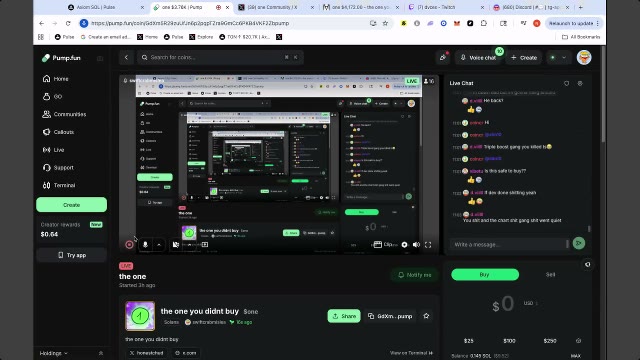Open Home in the Pump.fun sidebar
The height and width of the screenshot is (360, 640).
pyautogui.click(x=56, y=79)
